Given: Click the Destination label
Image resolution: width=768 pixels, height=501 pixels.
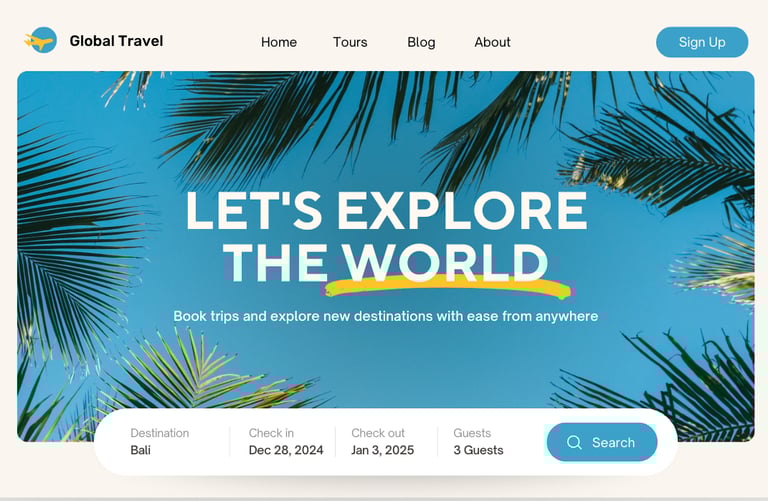Looking at the screenshot, I should 160,433.
